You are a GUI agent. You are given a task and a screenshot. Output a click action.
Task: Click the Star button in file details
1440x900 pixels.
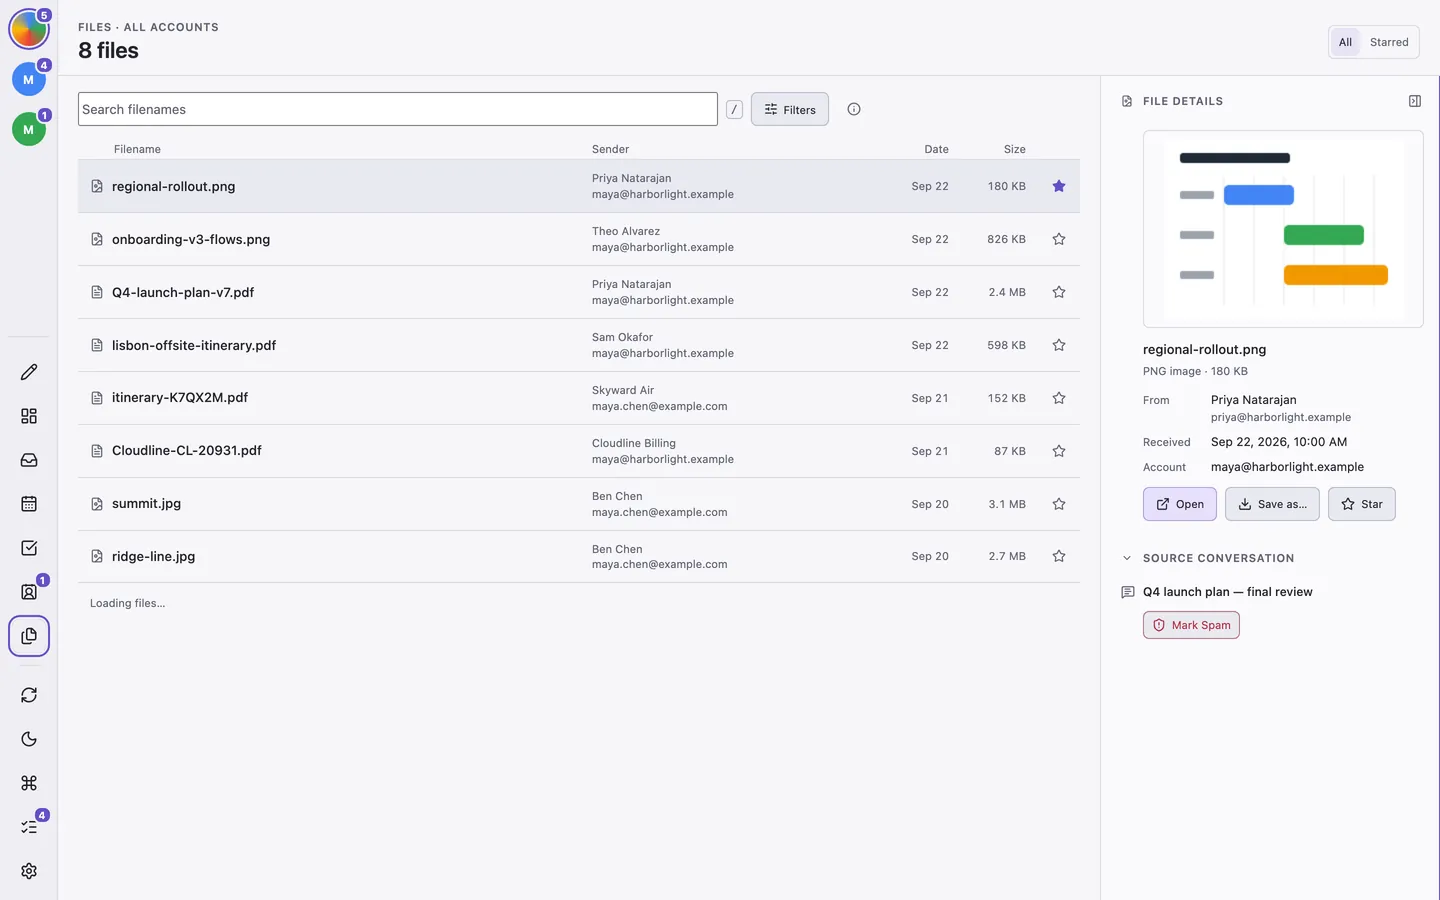coord(1362,504)
